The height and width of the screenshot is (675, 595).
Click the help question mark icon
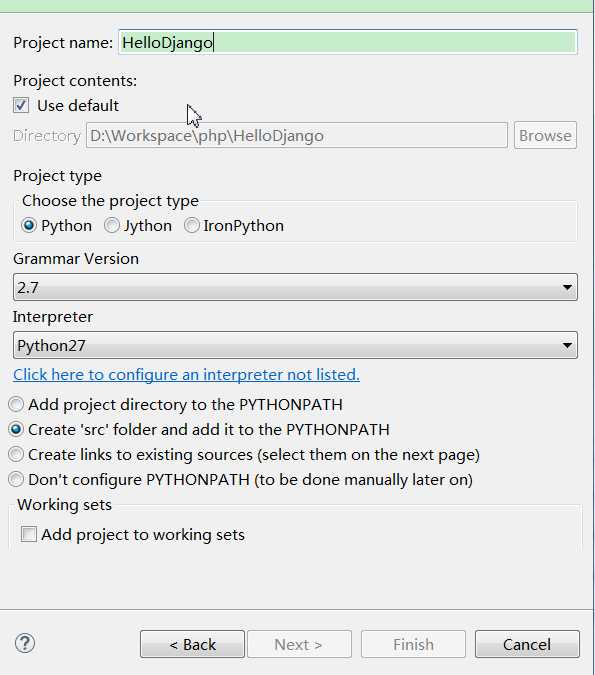25,644
